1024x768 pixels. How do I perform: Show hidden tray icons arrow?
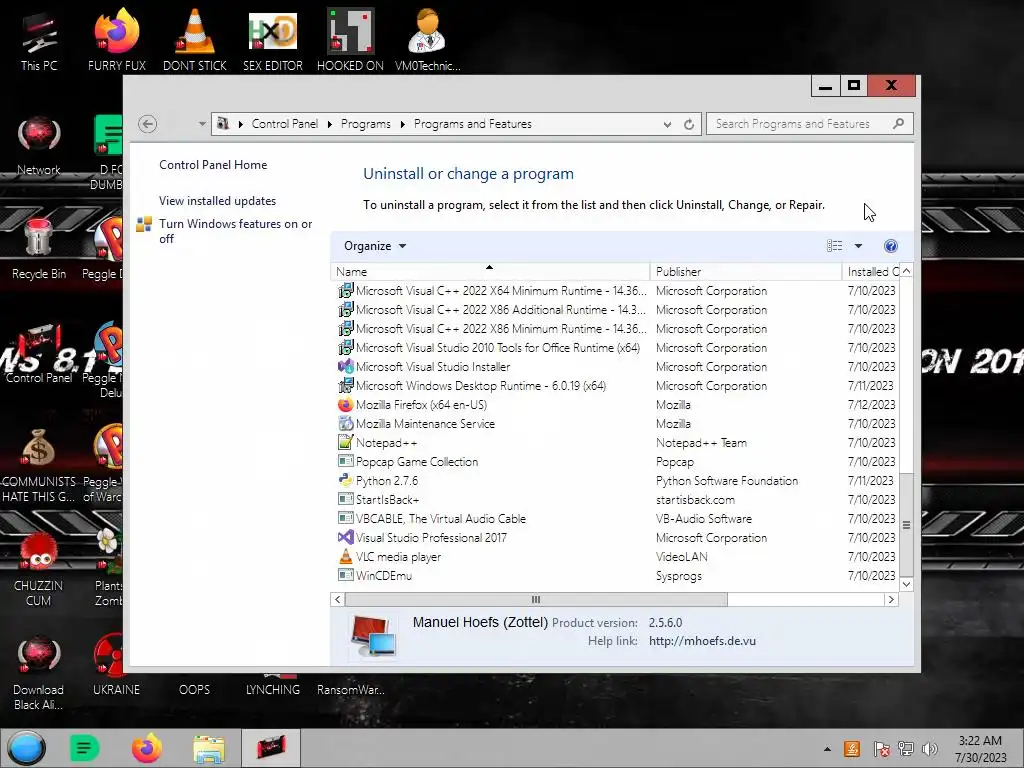tap(827, 749)
